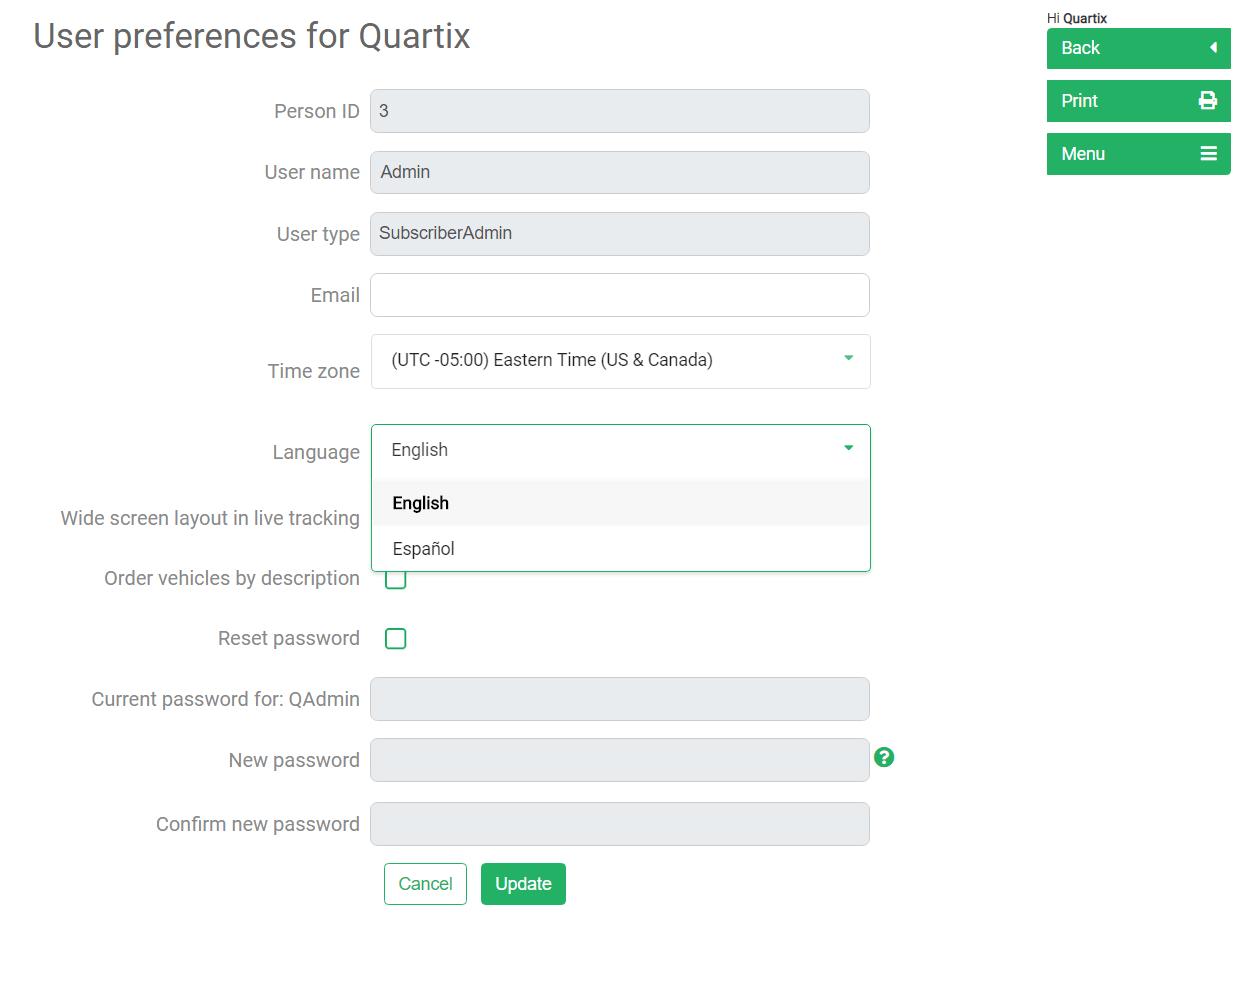This screenshot has height=989, width=1245.
Task: Click the green help icon beside New password
Action: click(x=884, y=757)
